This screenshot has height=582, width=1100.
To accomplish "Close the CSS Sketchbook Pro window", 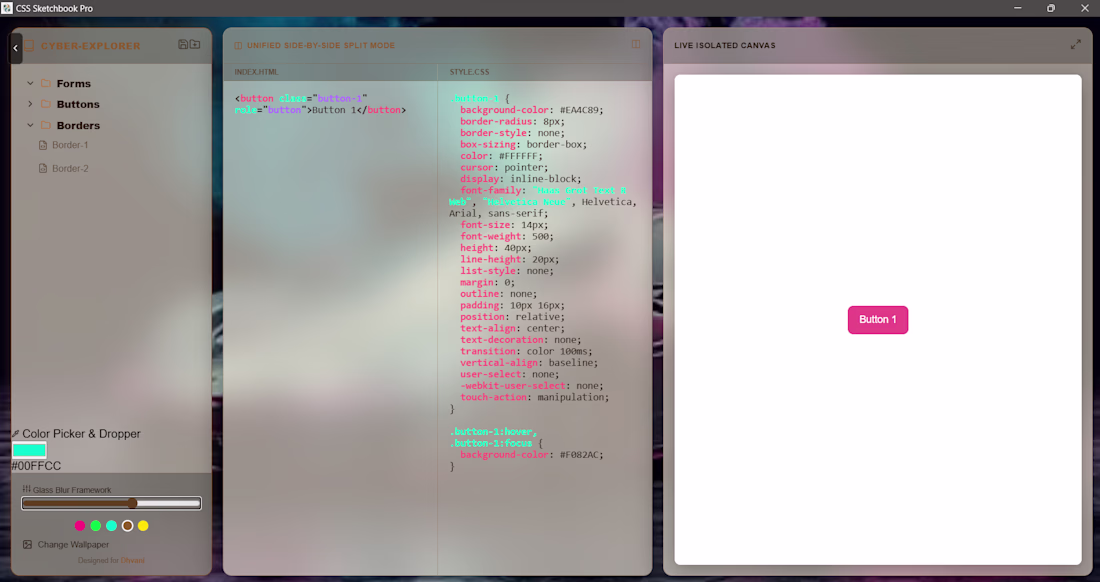I will (x=1084, y=8).
